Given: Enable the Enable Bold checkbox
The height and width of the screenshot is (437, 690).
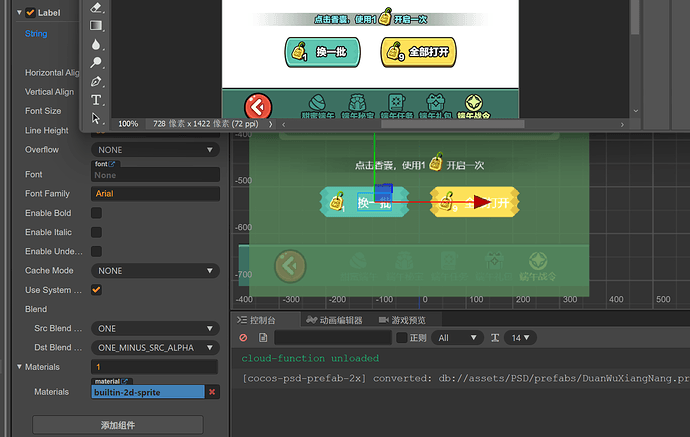Looking at the screenshot, I should pos(96,213).
